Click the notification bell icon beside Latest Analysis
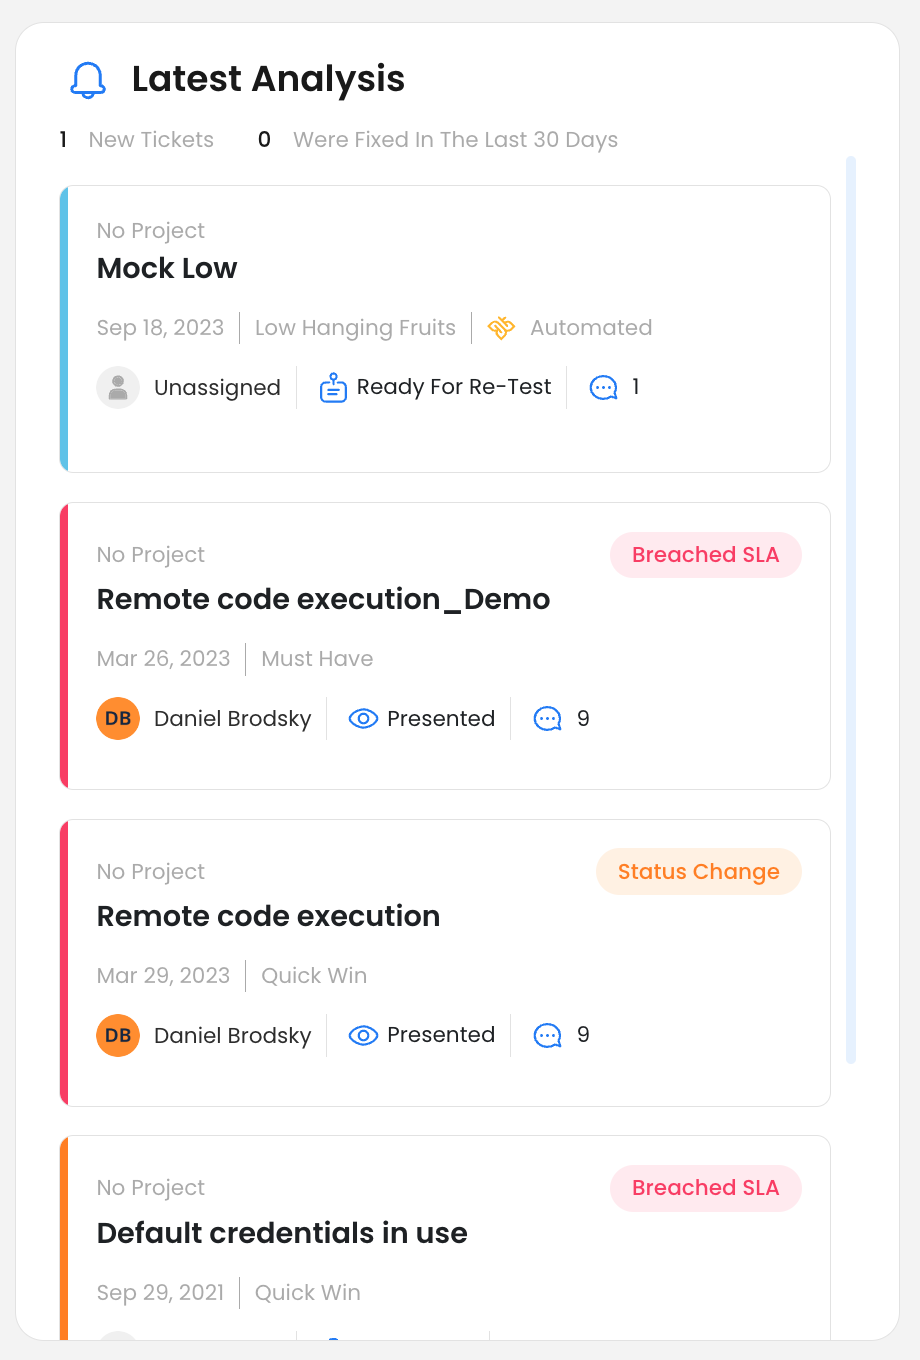The width and height of the screenshot is (920, 1360). coord(88,80)
